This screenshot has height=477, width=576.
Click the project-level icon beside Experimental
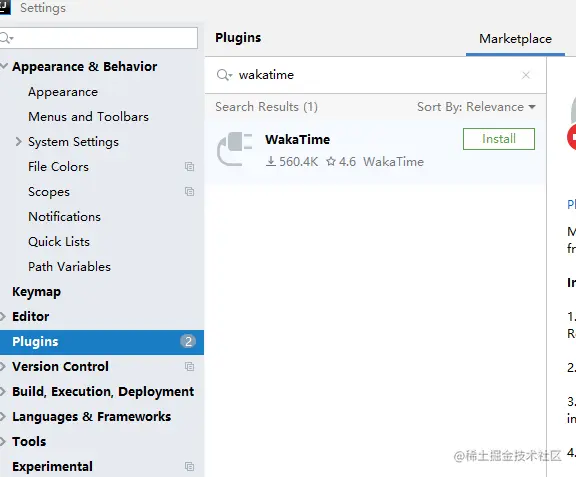pos(190,467)
